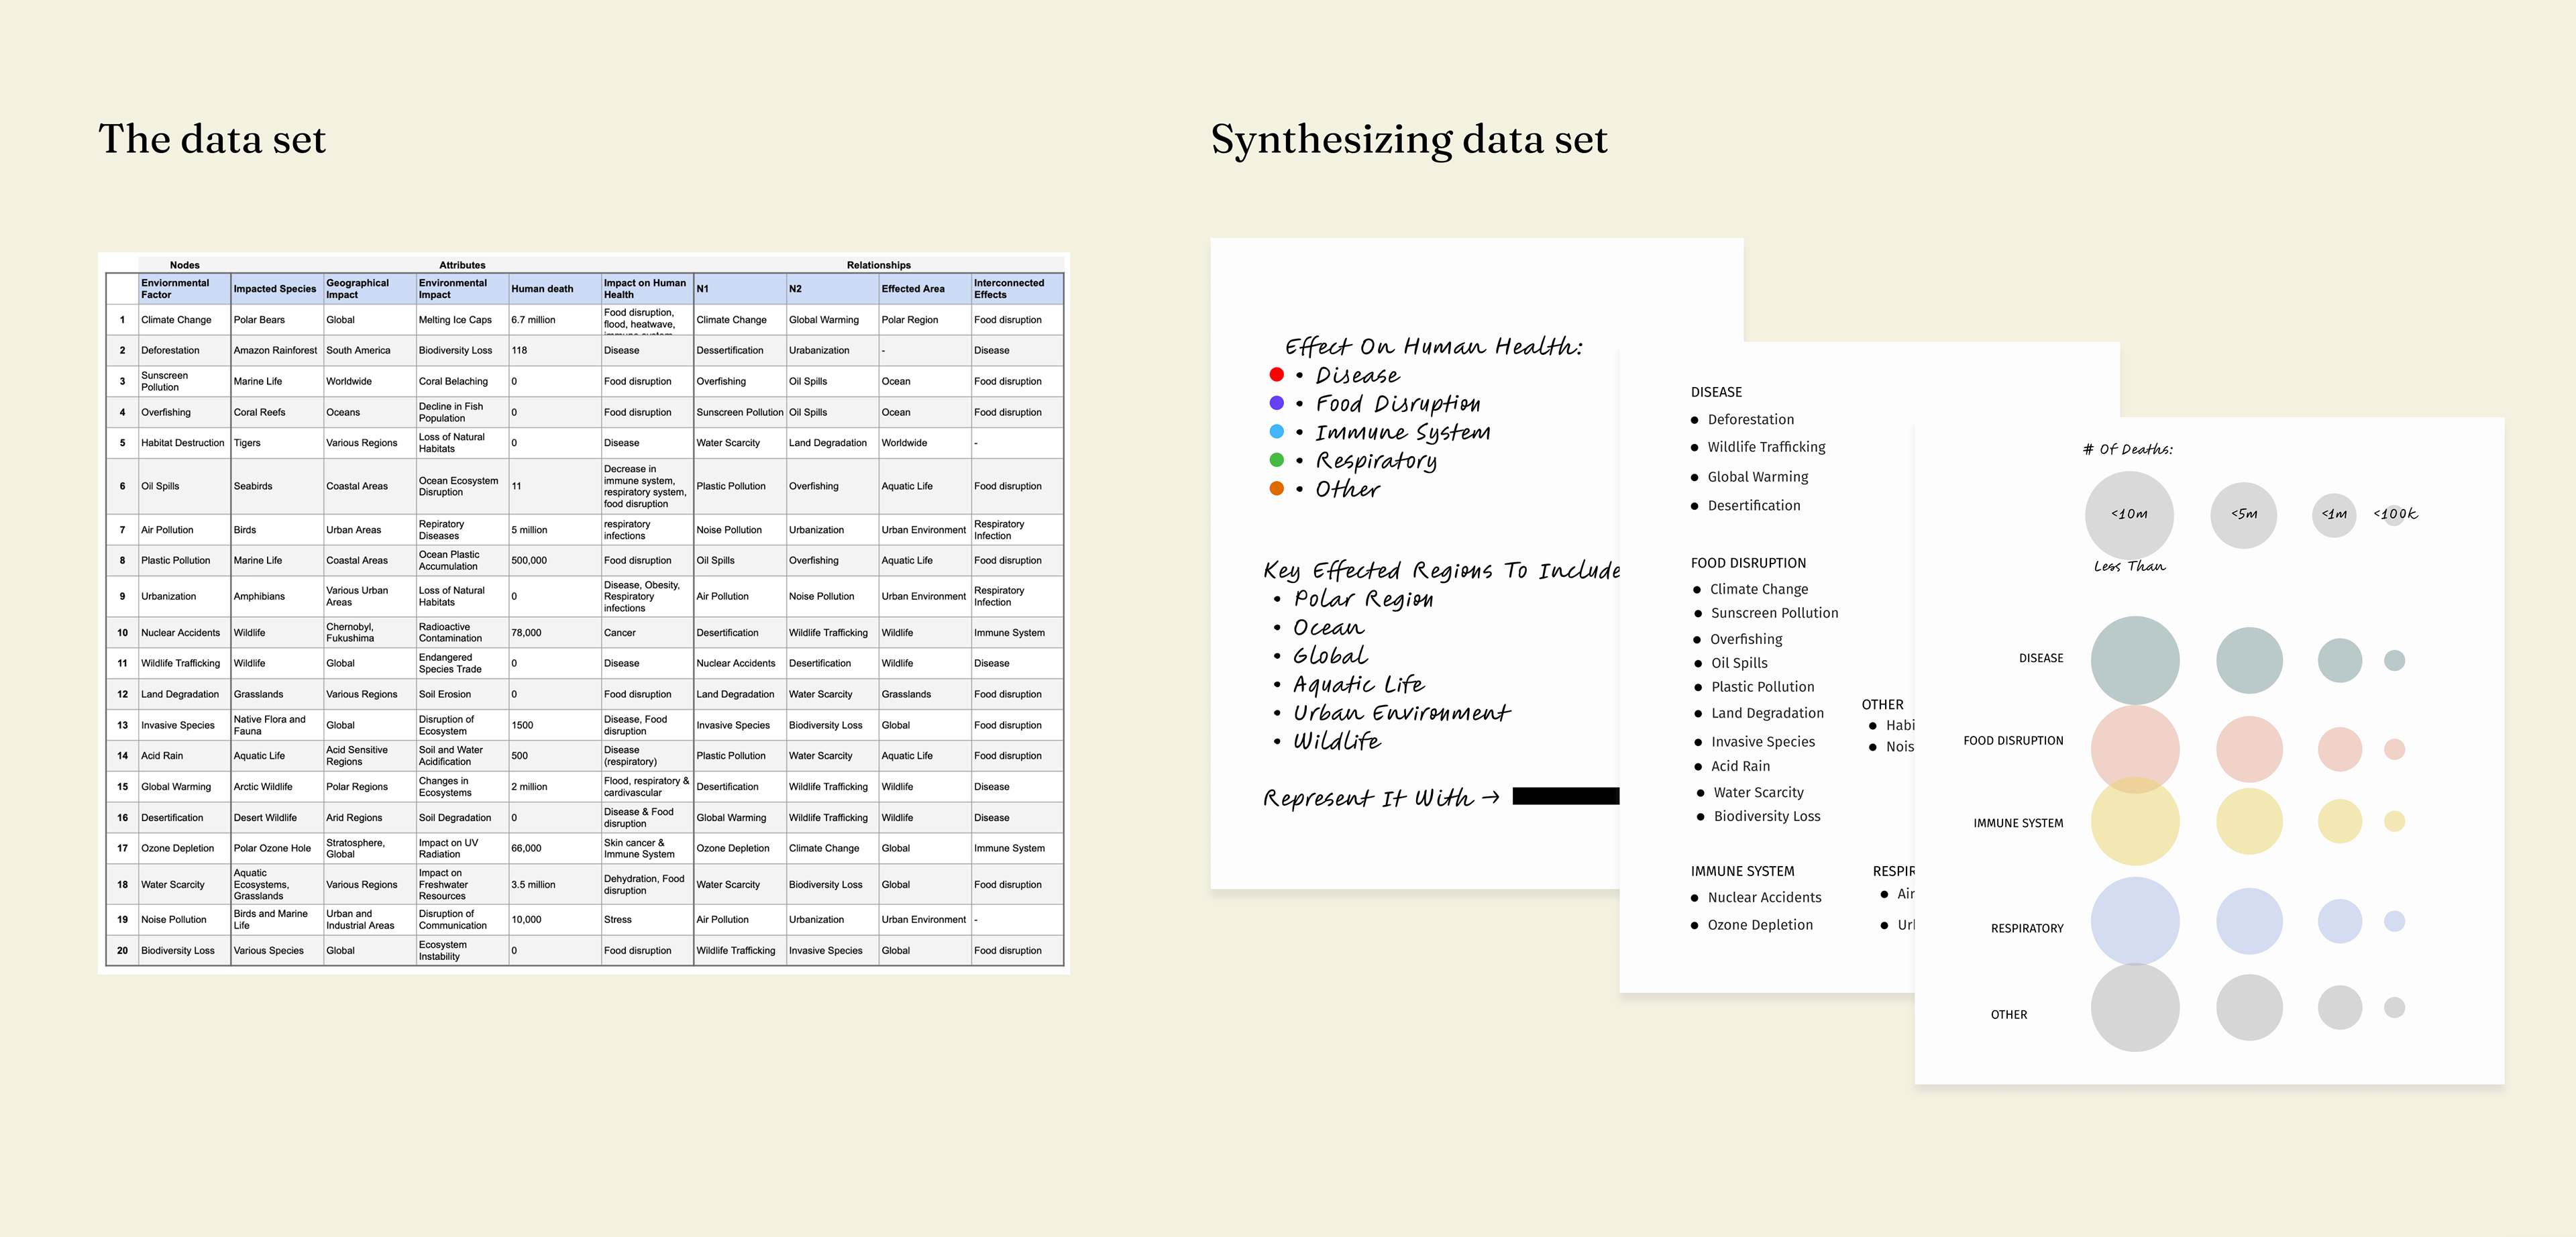Click the blue dot beside Immune System legend

point(1276,431)
